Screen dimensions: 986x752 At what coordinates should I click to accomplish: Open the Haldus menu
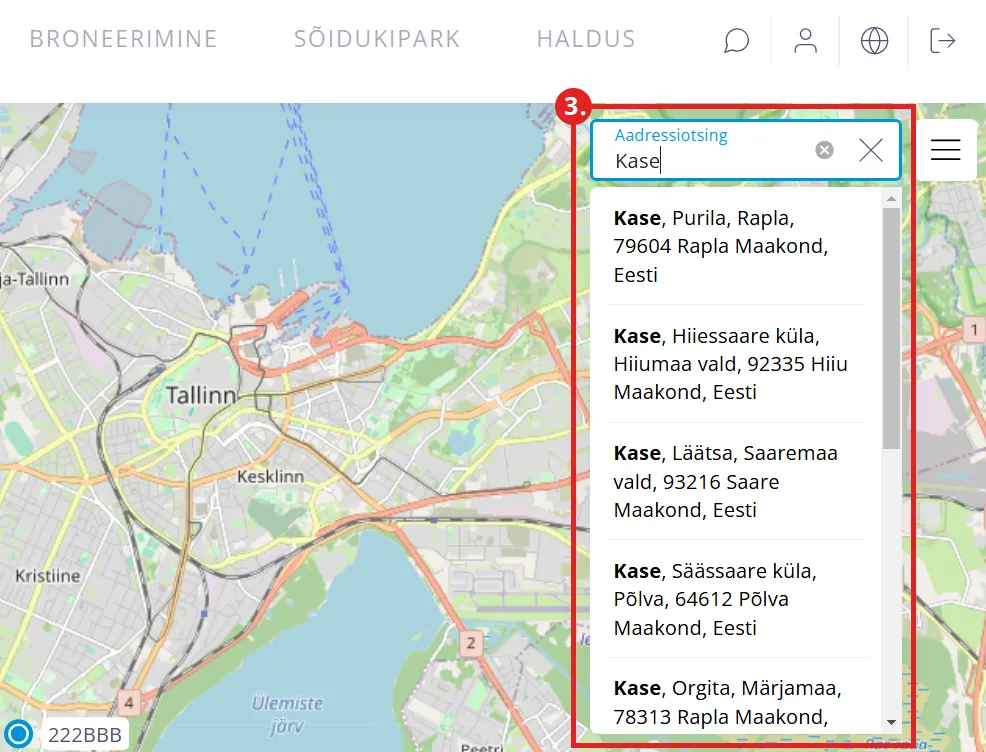click(x=586, y=40)
